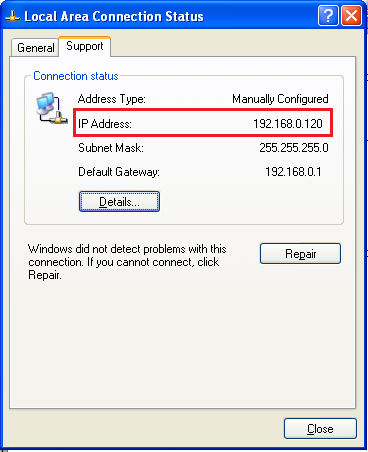Click the 192.168.0.120 address value
The width and height of the screenshot is (368, 452).
point(288,124)
